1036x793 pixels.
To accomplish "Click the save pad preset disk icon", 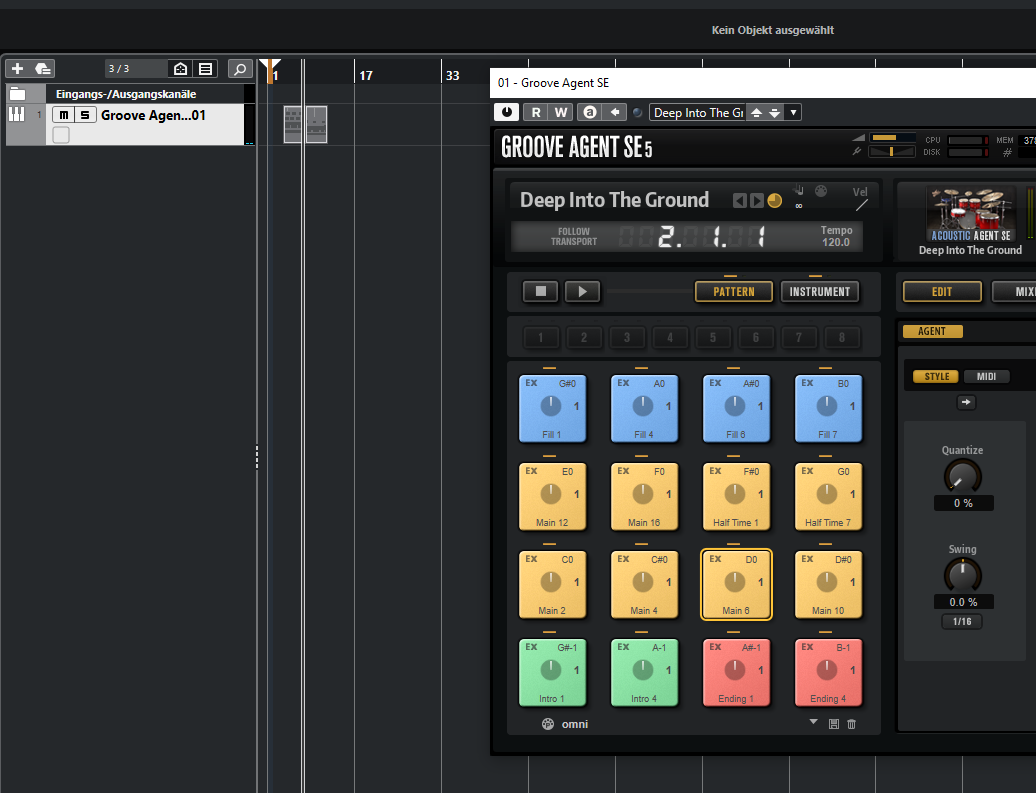I will point(834,724).
